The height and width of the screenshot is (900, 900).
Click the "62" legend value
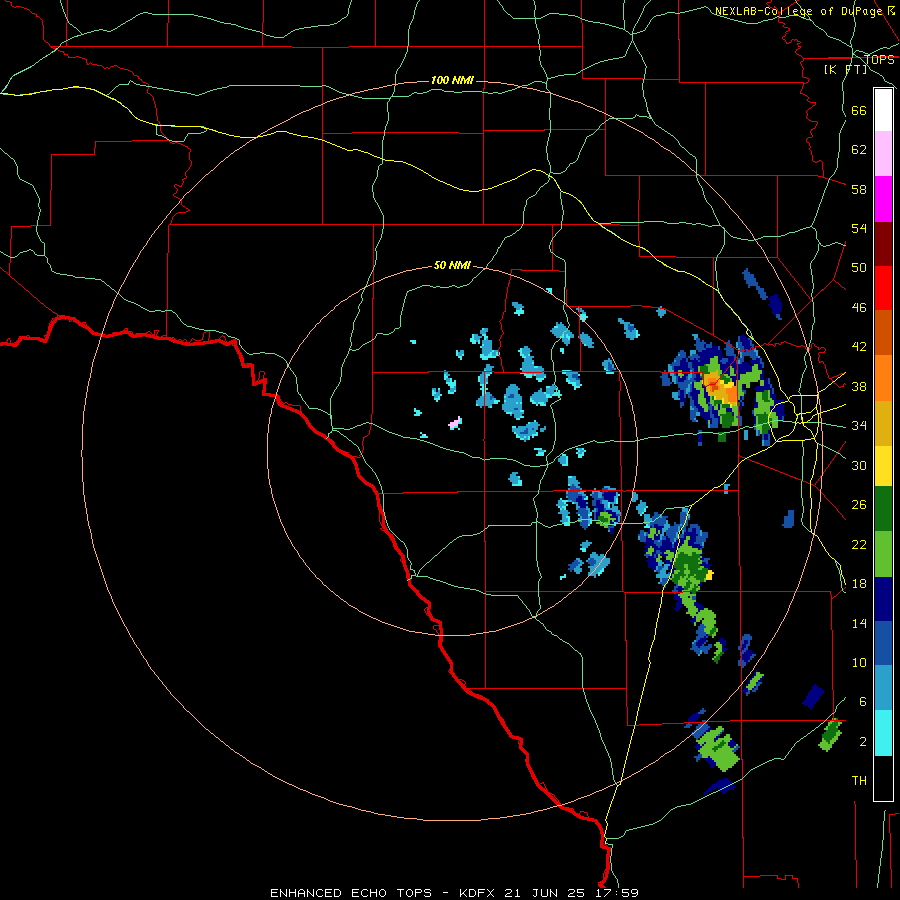(x=859, y=150)
